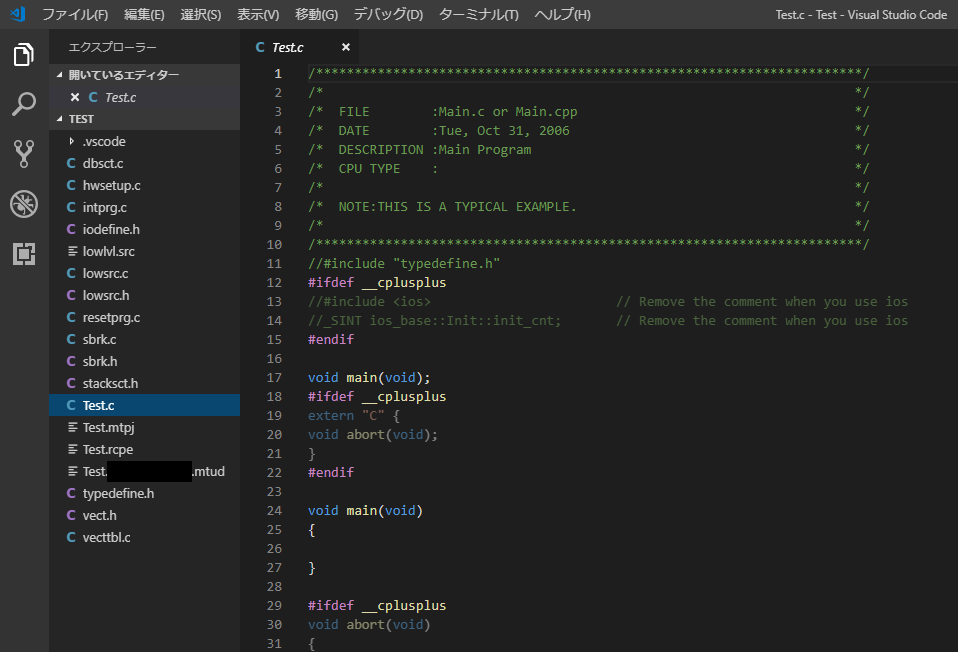The image size is (958, 652).
Task: Open vecttbl.c in the file tree
Action: 144,537
